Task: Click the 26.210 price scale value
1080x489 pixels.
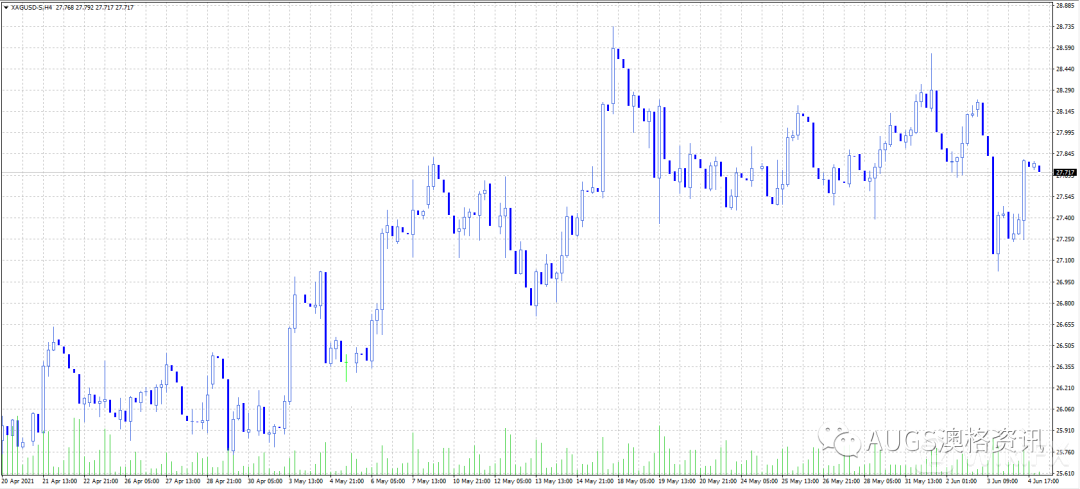Action: click(1064, 388)
